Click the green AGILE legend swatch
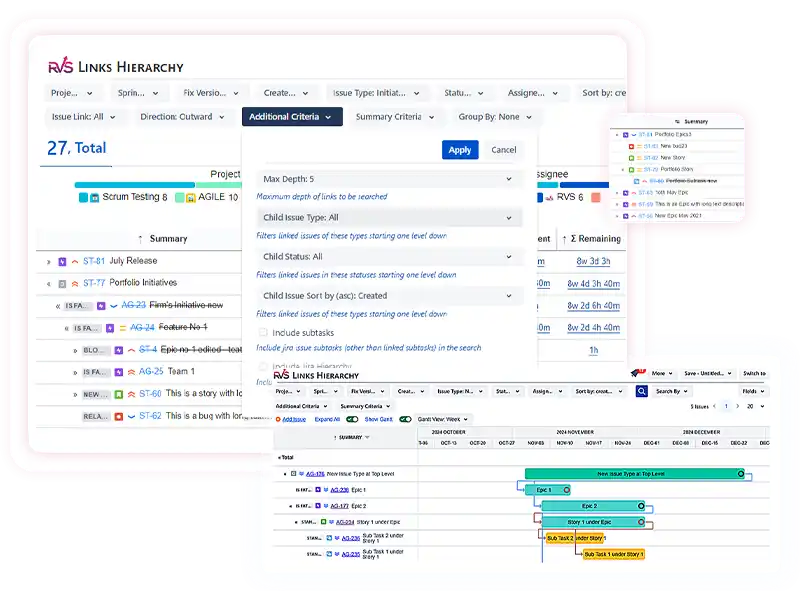This screenshot has width=800, height=591. [x=179, y=198]
